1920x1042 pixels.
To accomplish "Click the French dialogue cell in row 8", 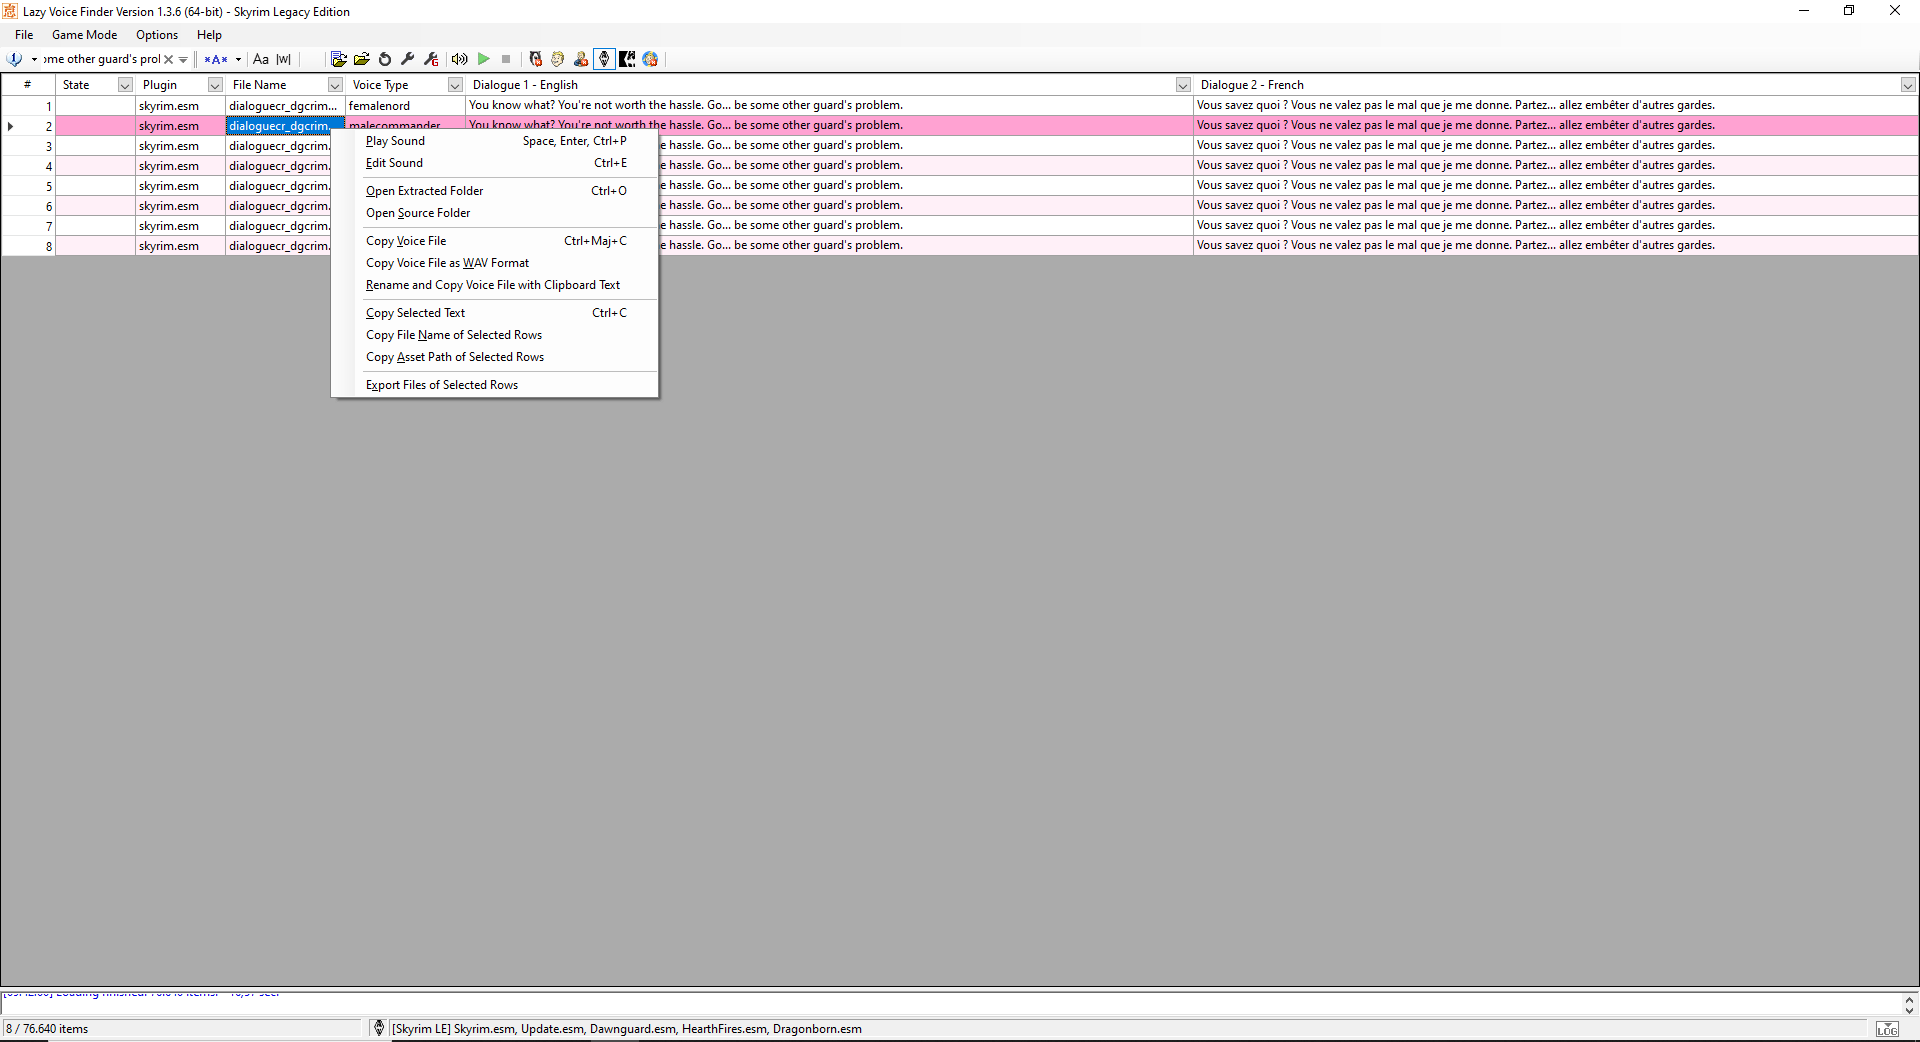I will pyautogui.click(x=1555, y=246).
